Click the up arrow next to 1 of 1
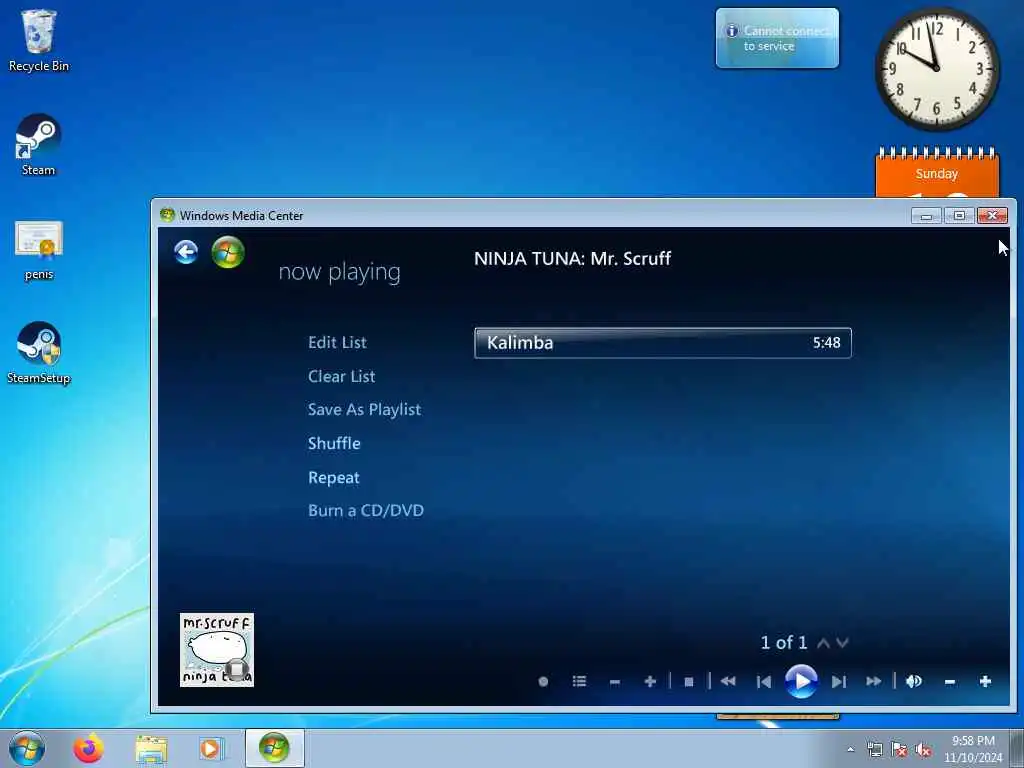 tap(824, 643)
